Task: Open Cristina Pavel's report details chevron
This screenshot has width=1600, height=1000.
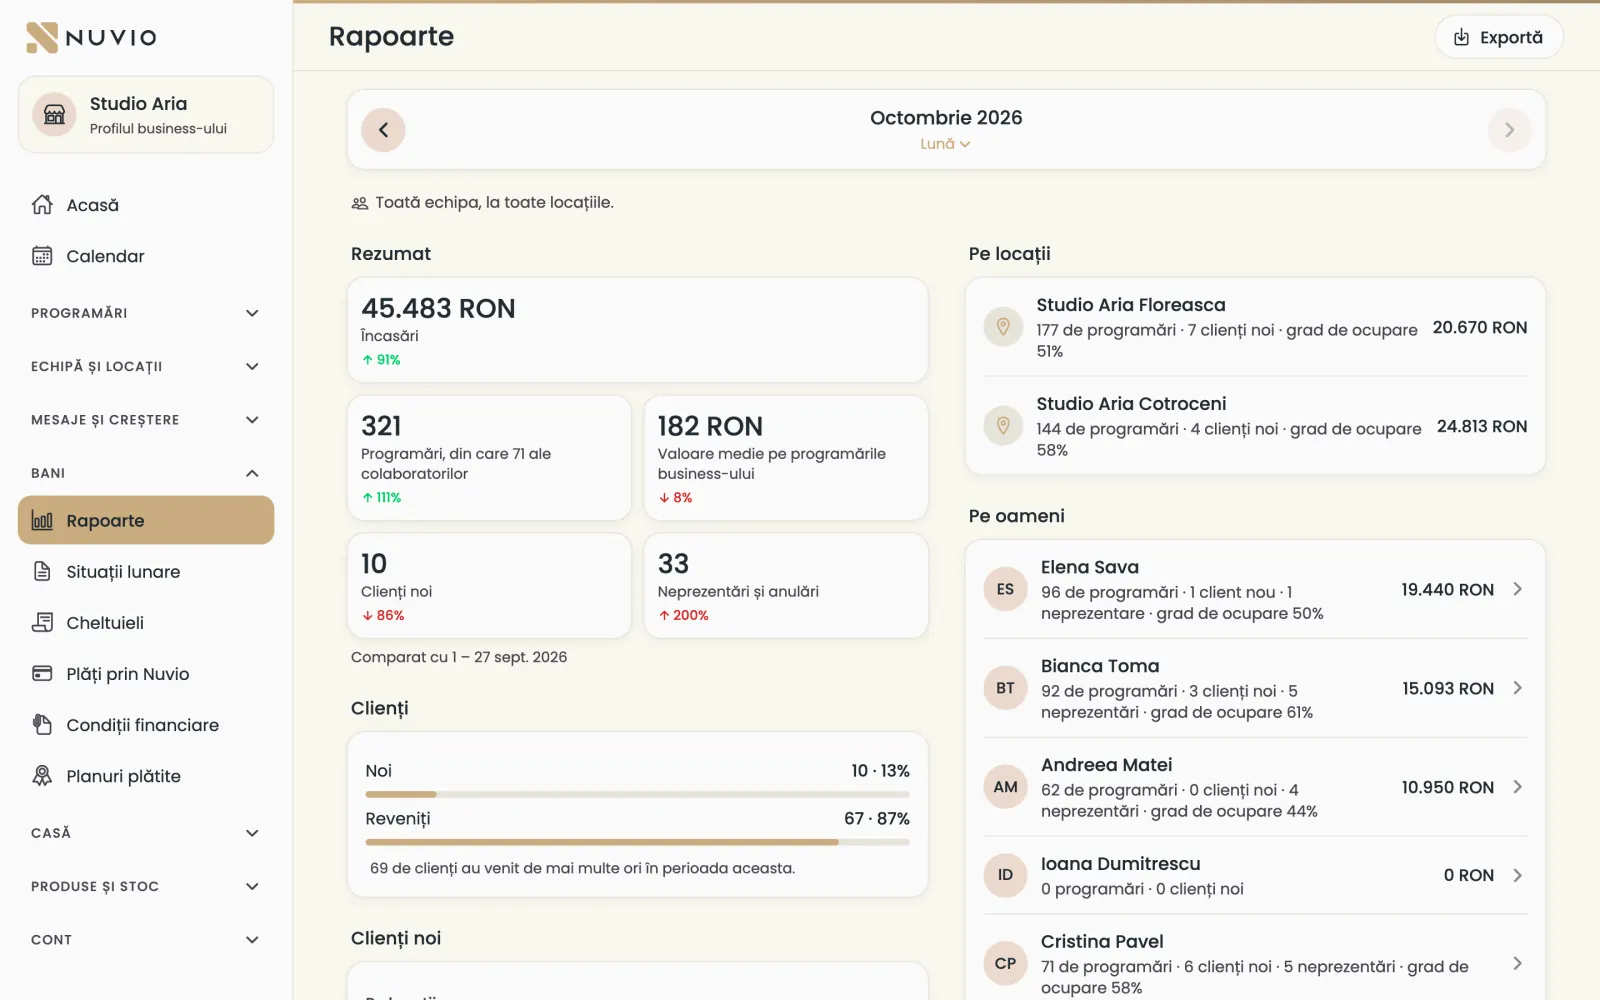Action: pyautogui.click(x=1517, y=963)
